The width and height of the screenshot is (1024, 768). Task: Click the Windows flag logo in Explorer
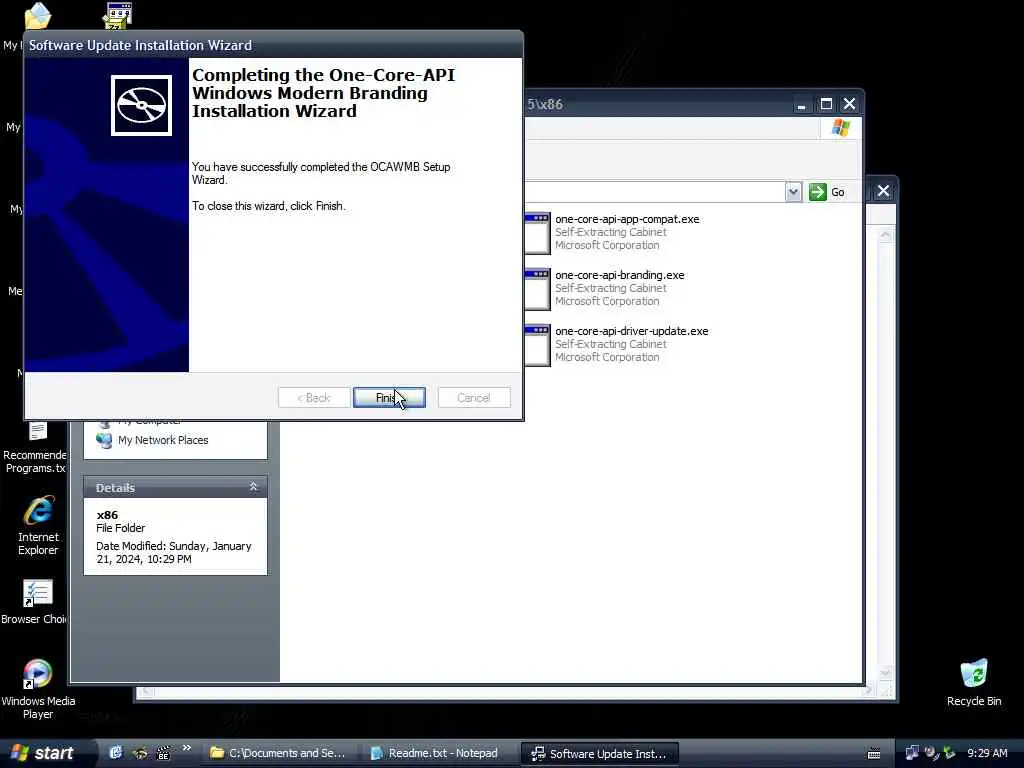(840, 127)
